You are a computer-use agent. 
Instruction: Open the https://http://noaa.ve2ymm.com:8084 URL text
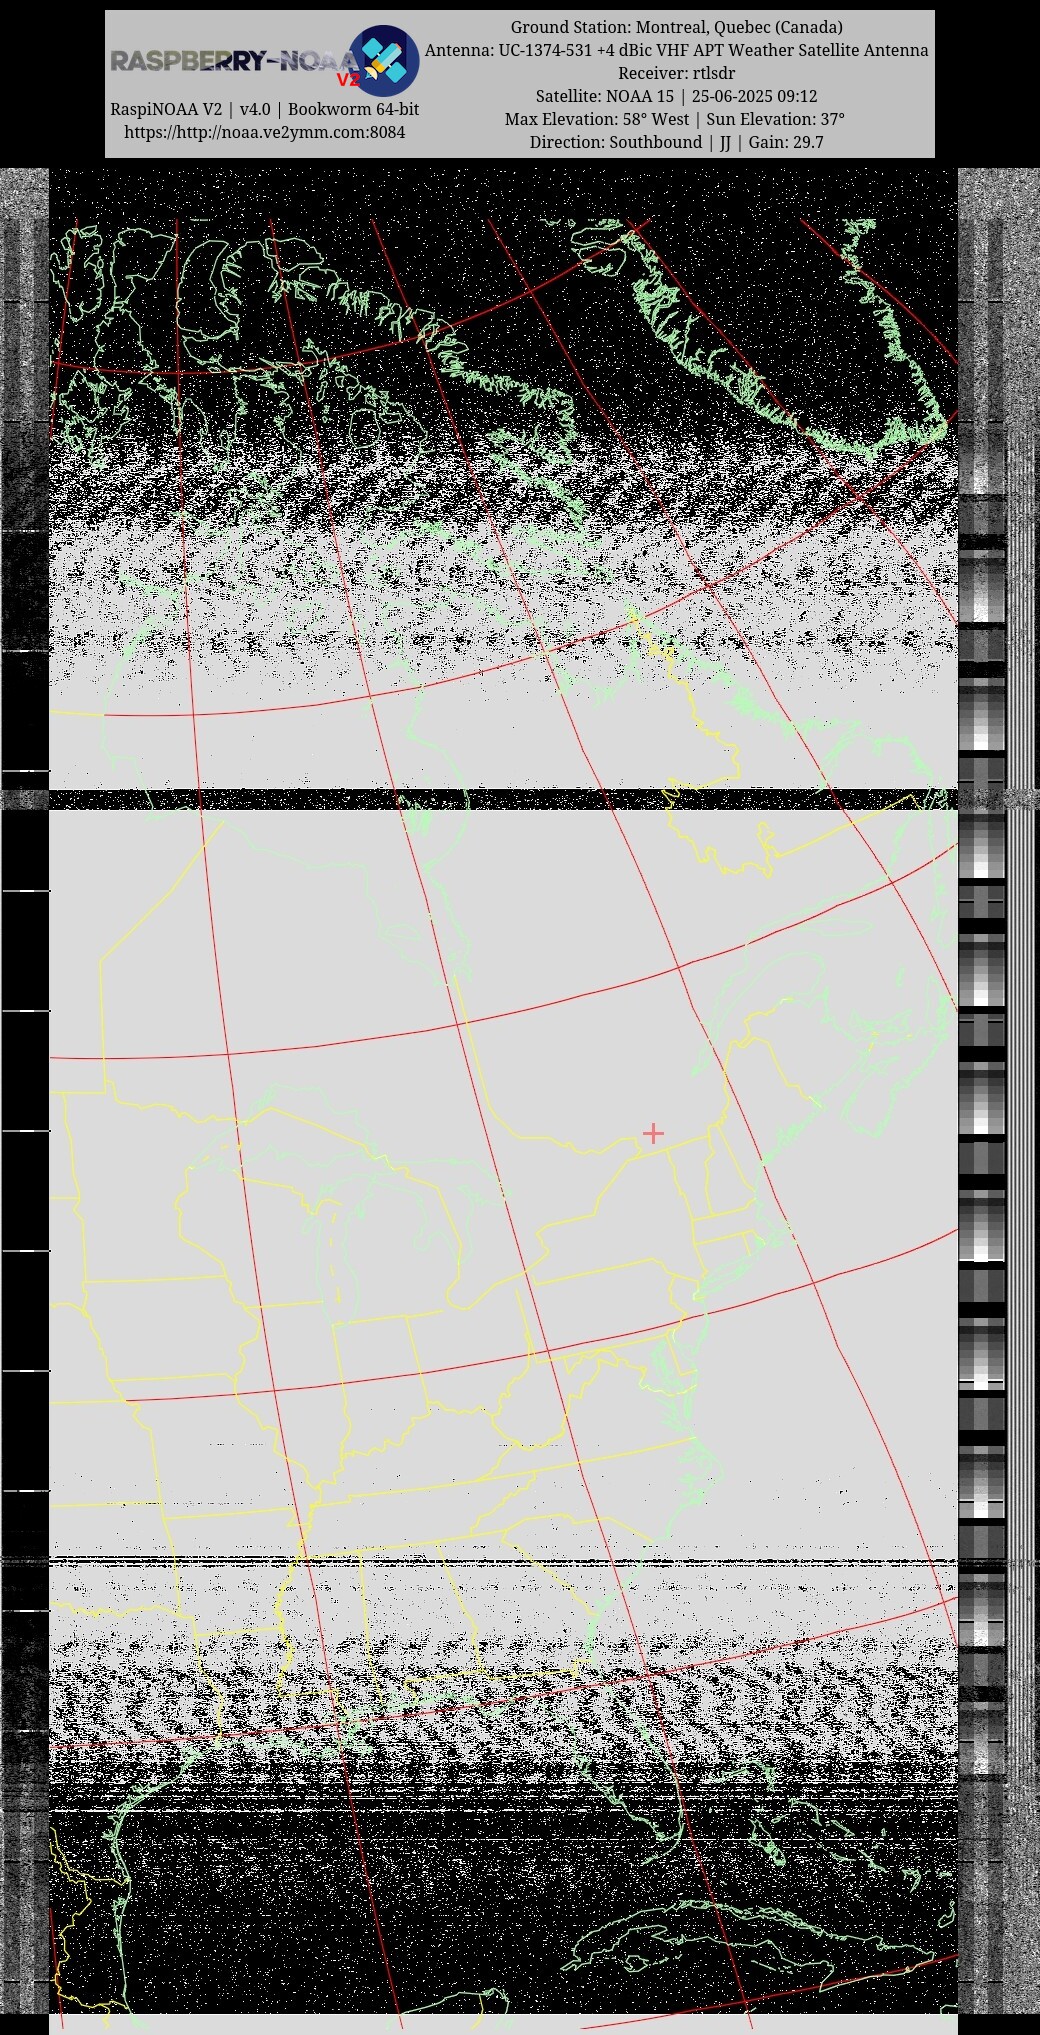click(265, 132)
